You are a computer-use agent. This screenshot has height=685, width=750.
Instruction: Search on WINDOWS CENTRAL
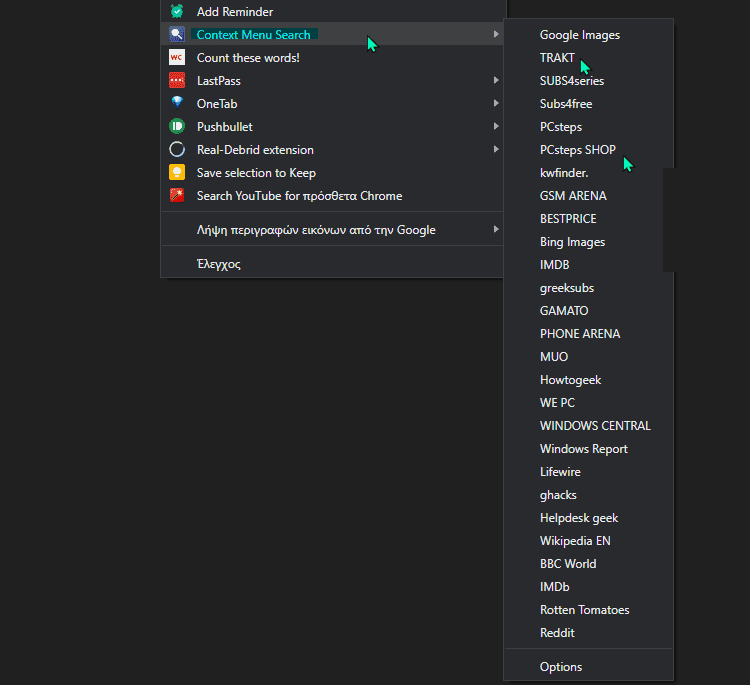click(x=589, y=426)
